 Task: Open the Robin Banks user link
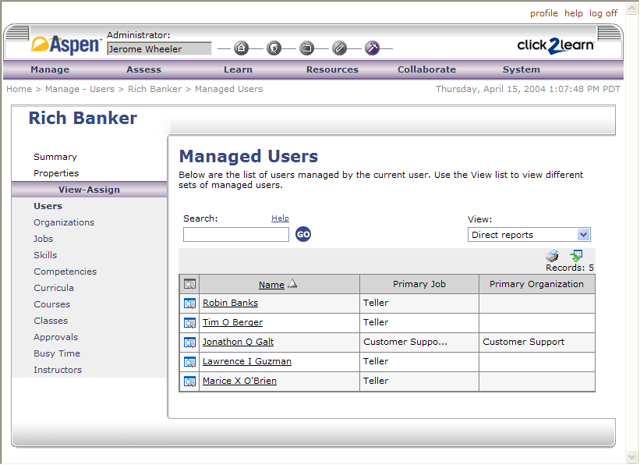(x=230, y=303)
